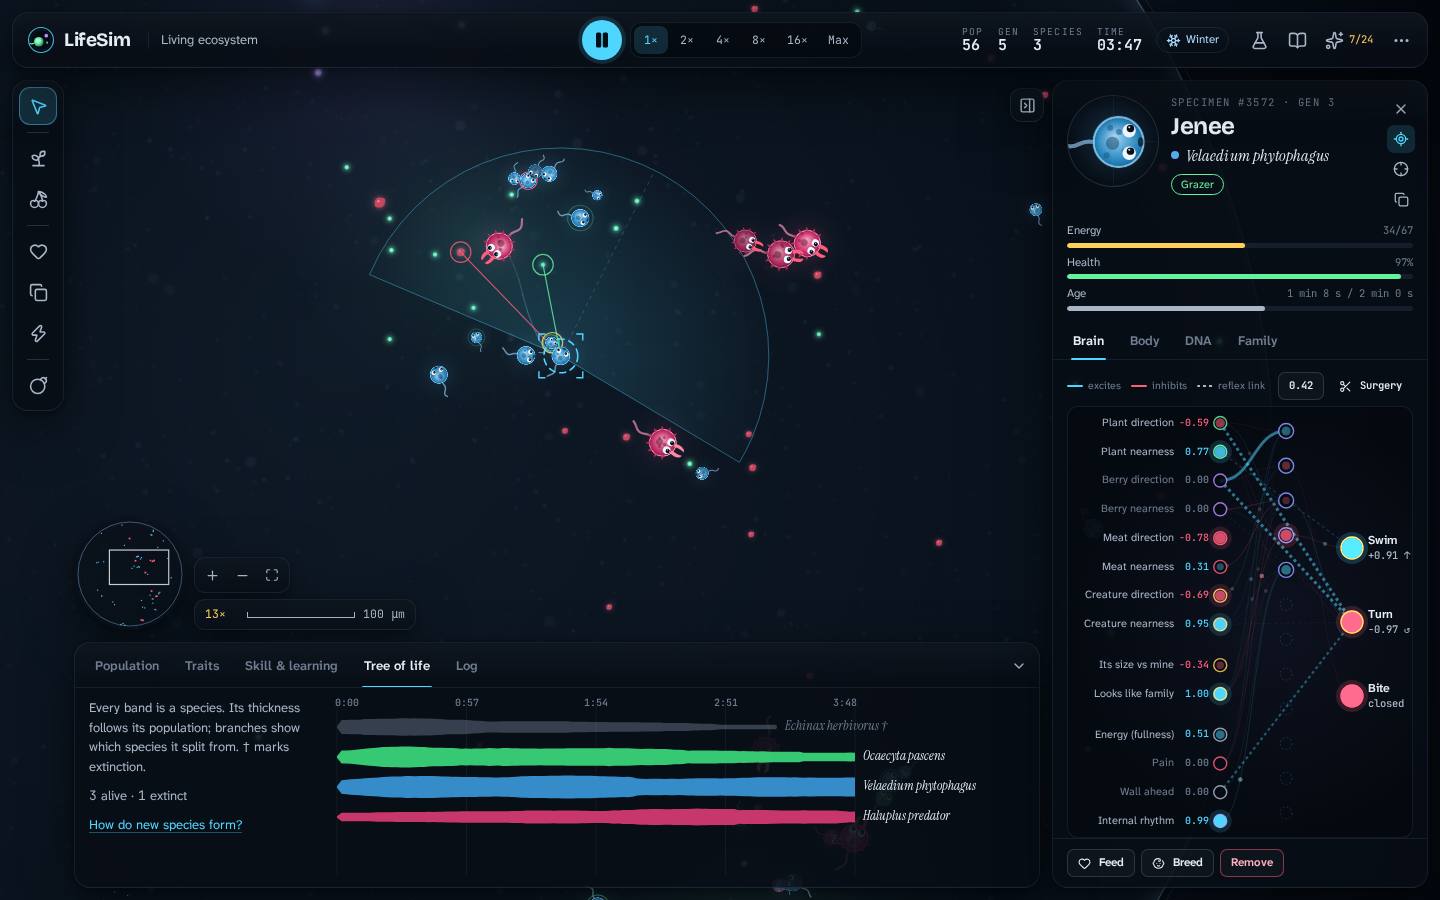Viewport: 1440px width, 900px height.
Task: Select the Tree of life tab
Action: 397,666
